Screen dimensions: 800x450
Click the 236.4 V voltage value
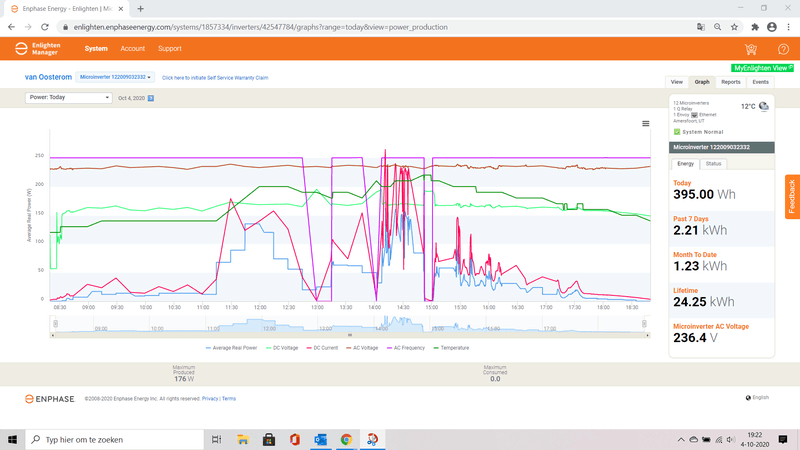(x=695, y=338)
